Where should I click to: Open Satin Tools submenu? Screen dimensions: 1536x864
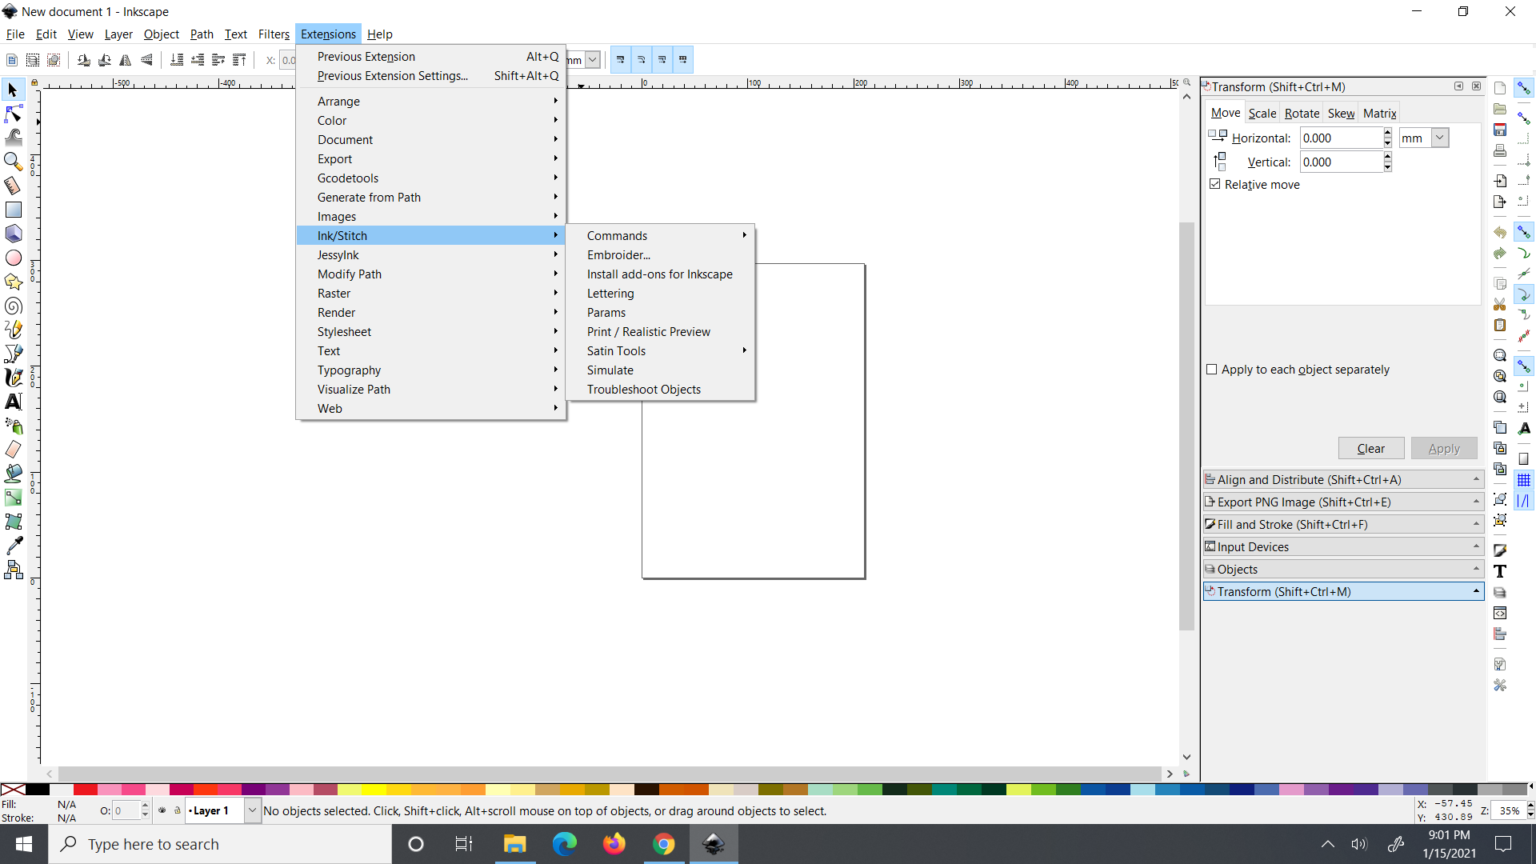click(616, 351)
